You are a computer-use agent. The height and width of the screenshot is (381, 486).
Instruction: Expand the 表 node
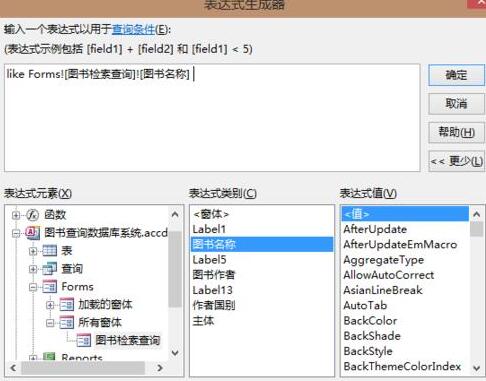(33, 251)
